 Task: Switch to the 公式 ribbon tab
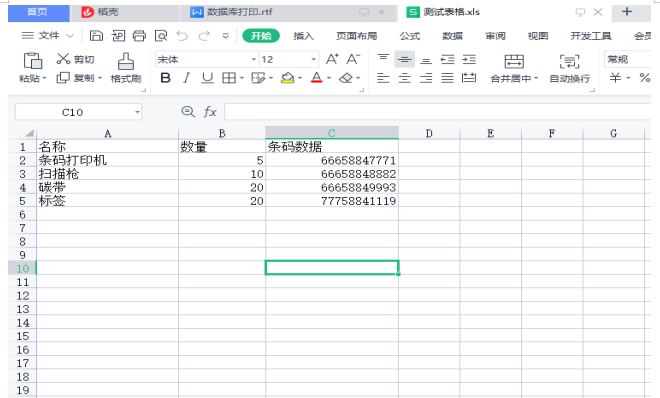click(x=410, y=36)
